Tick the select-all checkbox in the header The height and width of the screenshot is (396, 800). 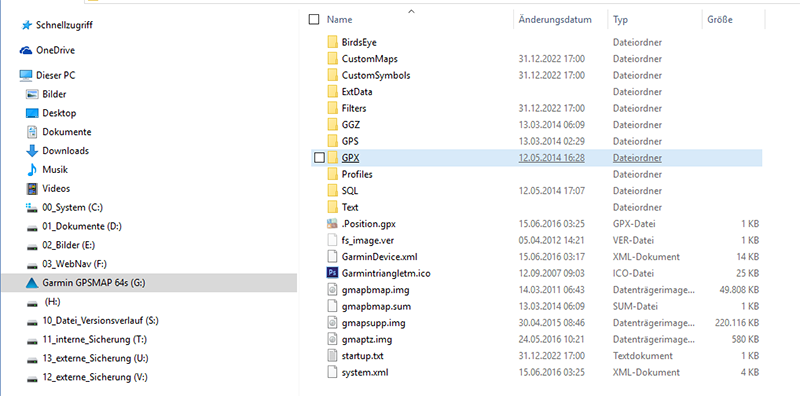[x=314, y=20]
